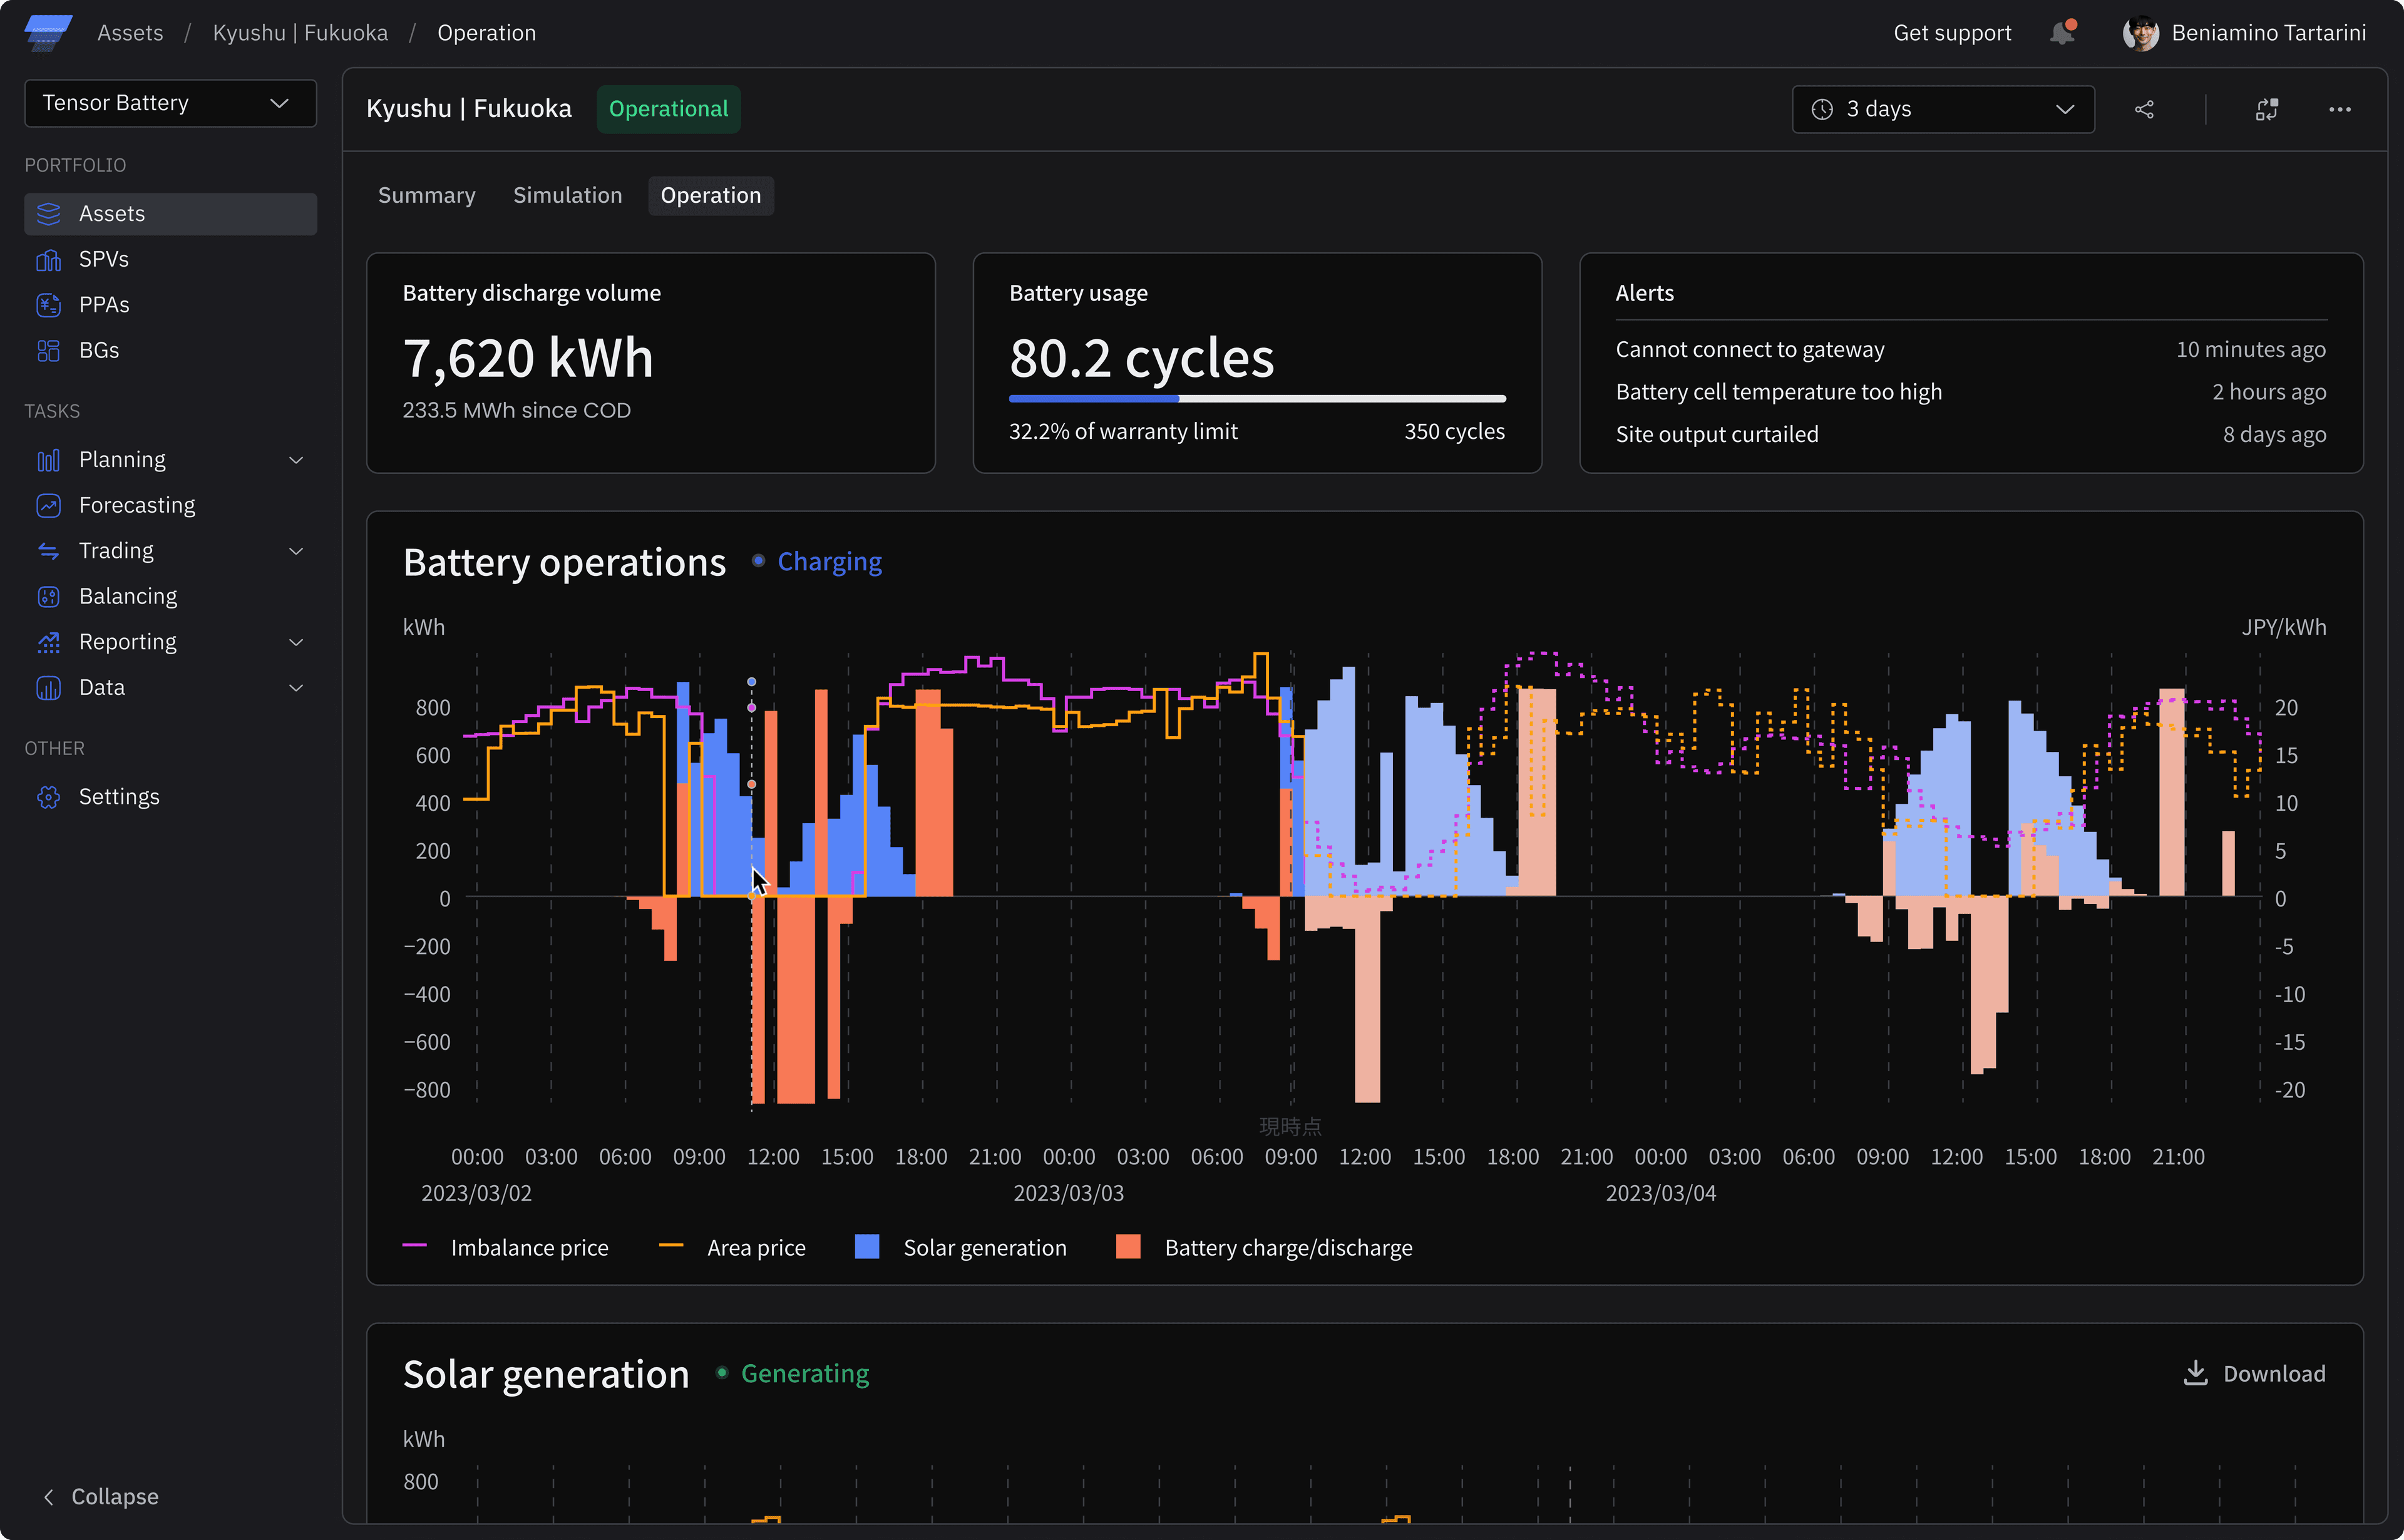The height and width of the screenshot is (1540, 2404).
Task: Click the share icon next to time range
Action: click(2145, 109)
